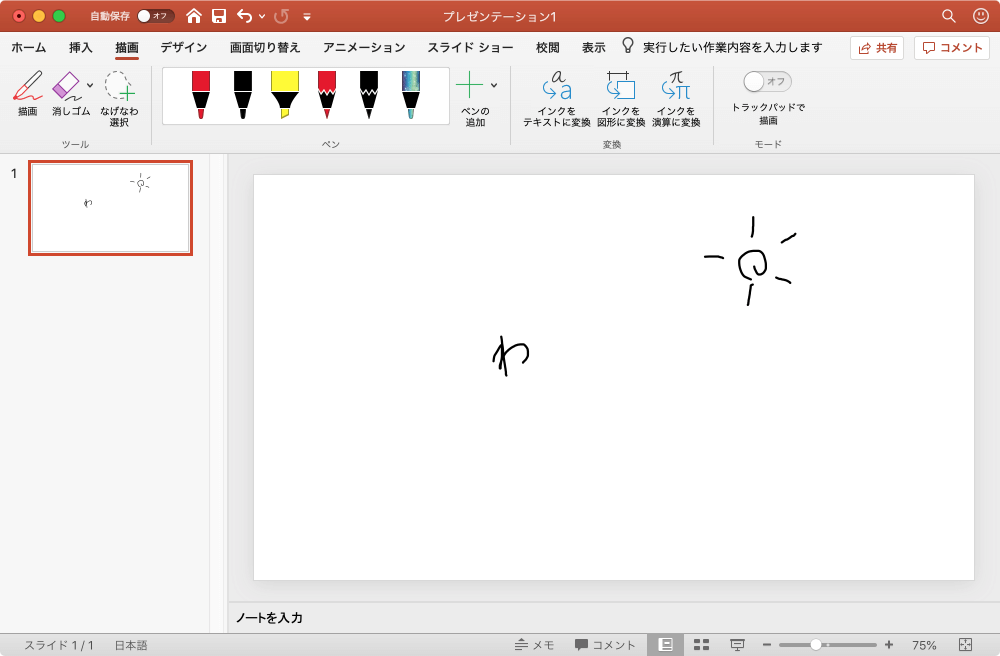Open the Undo history dropdown arrow
This screenshot has height=656, width=1000.
point(262,17)
